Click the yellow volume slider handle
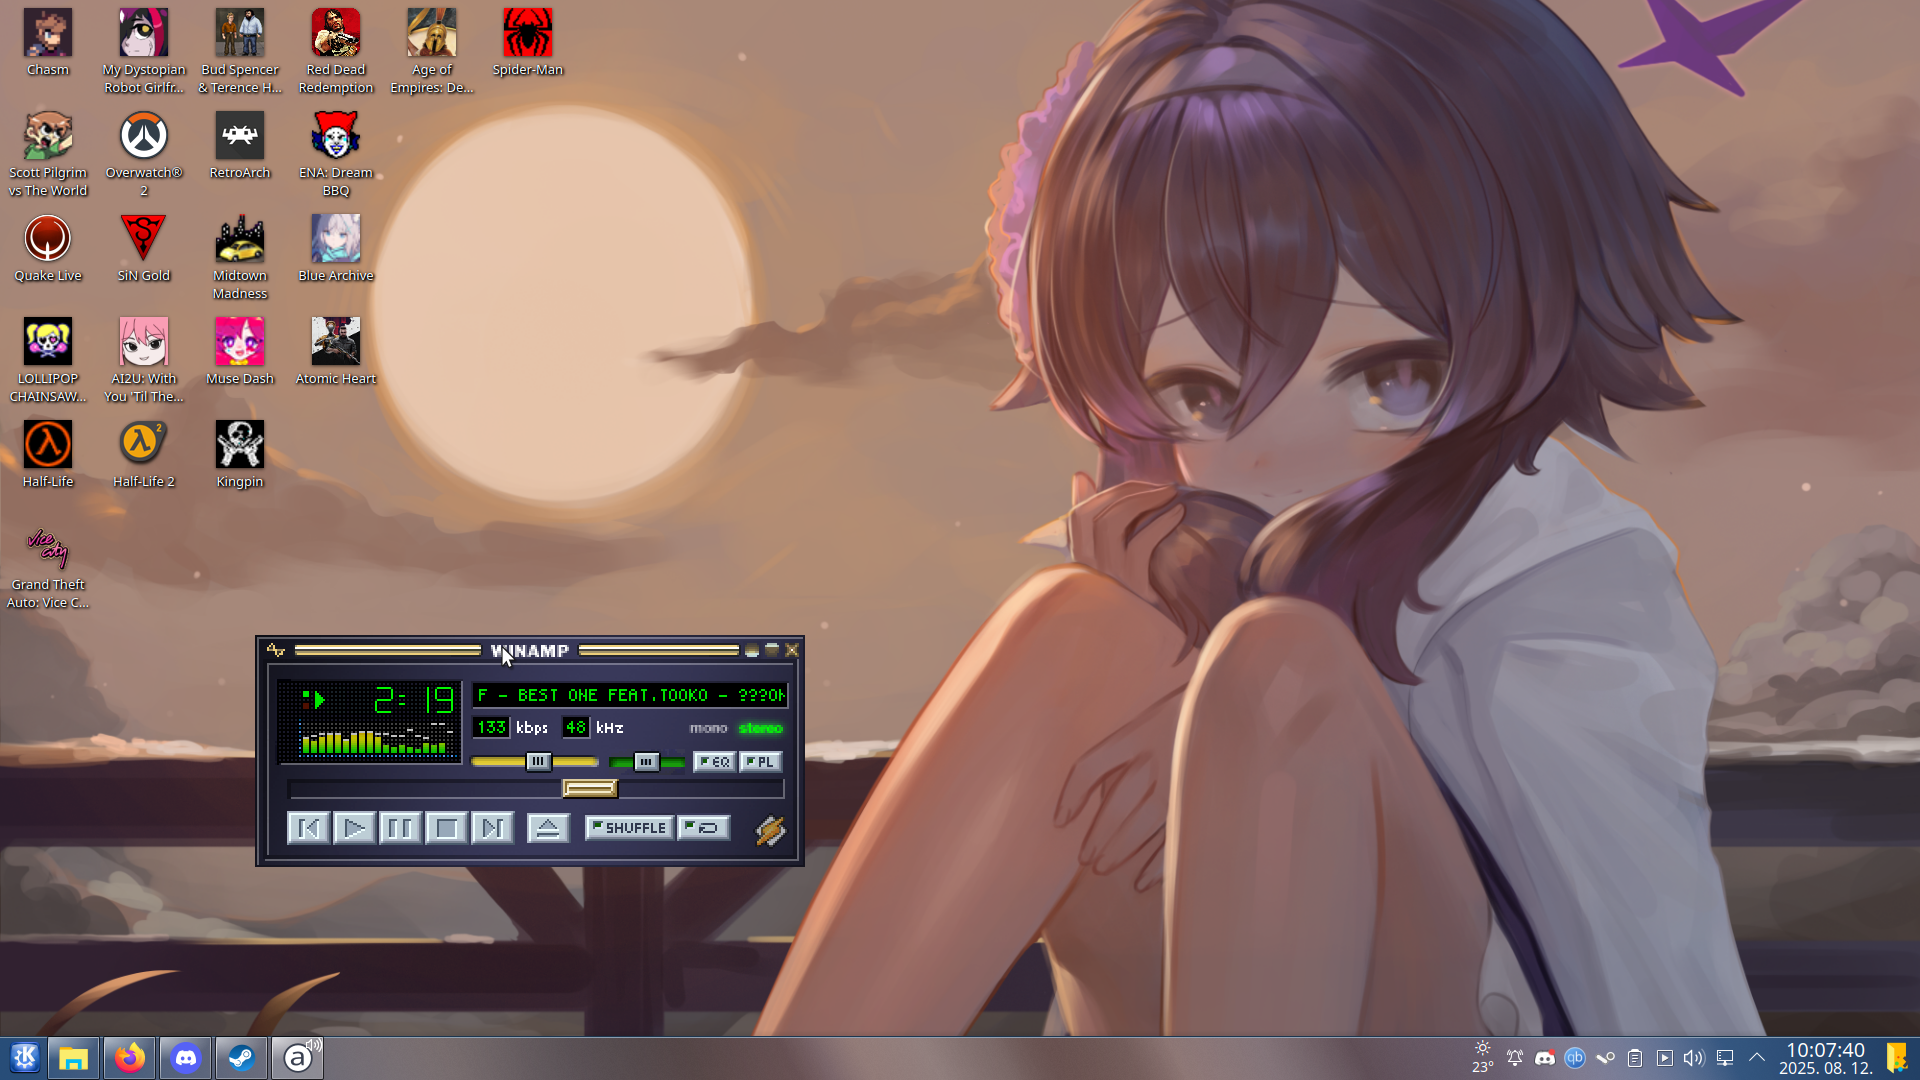This screenshot has width=1920, height=1080. coord(538,762)
